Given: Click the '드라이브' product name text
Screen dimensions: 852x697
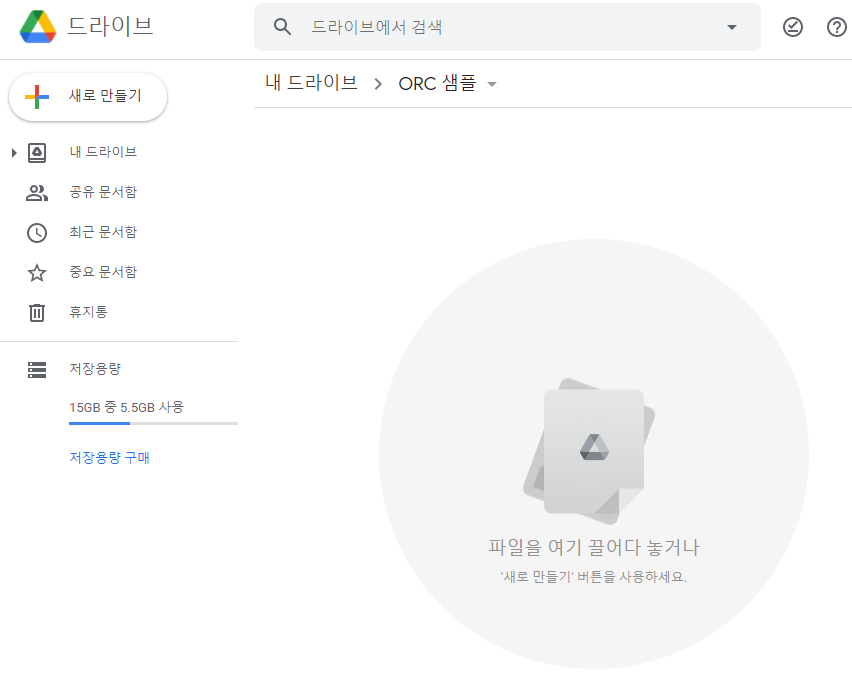Looking at the screenshot, I should [x=110, y=26].
